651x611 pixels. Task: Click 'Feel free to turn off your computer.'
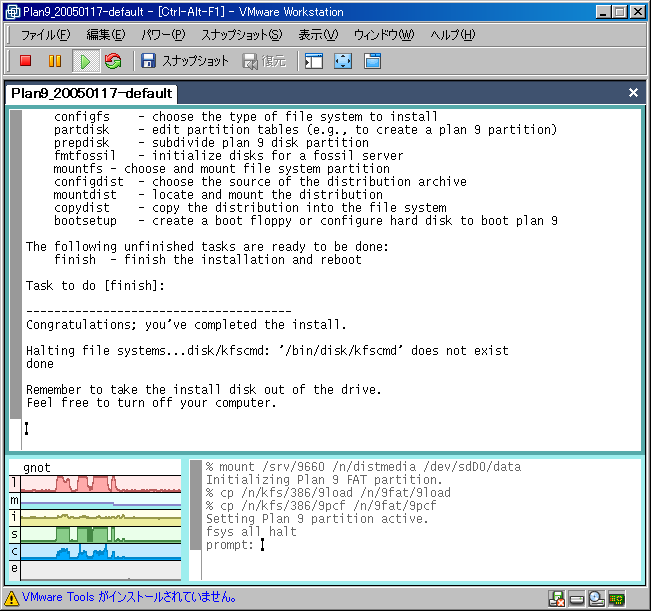pyautogui.click(x=151, y=403)
